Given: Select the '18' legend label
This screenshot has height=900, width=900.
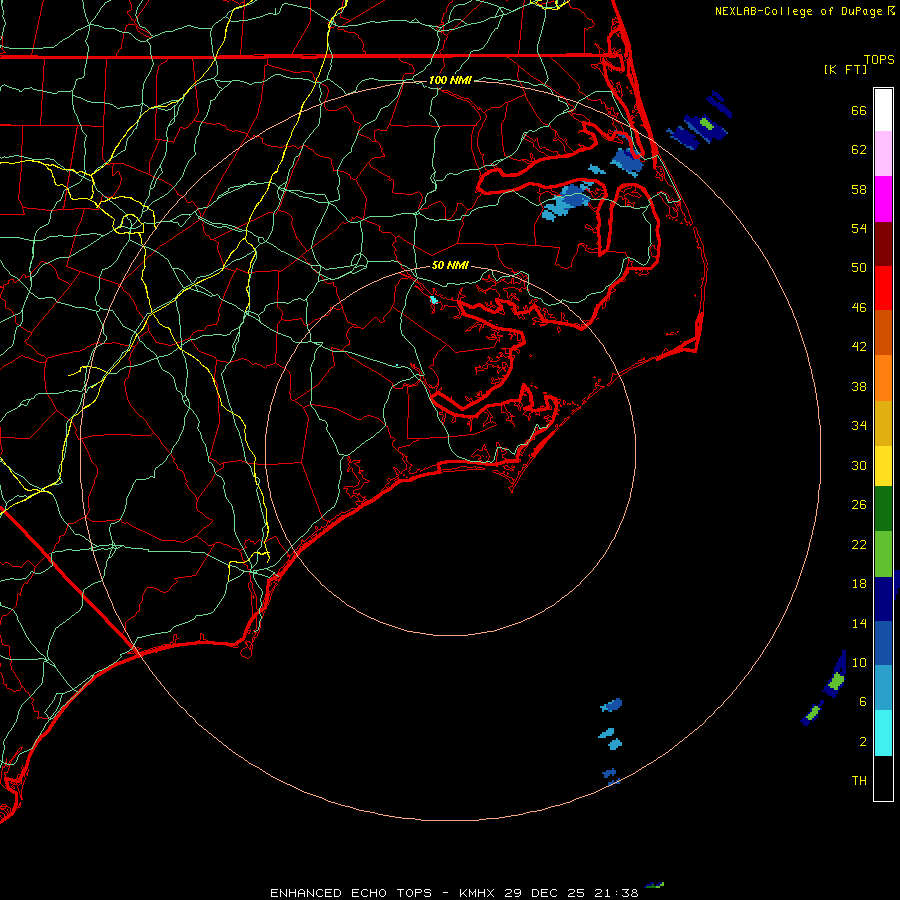Looking at the screenshot, I should point(859,584).
